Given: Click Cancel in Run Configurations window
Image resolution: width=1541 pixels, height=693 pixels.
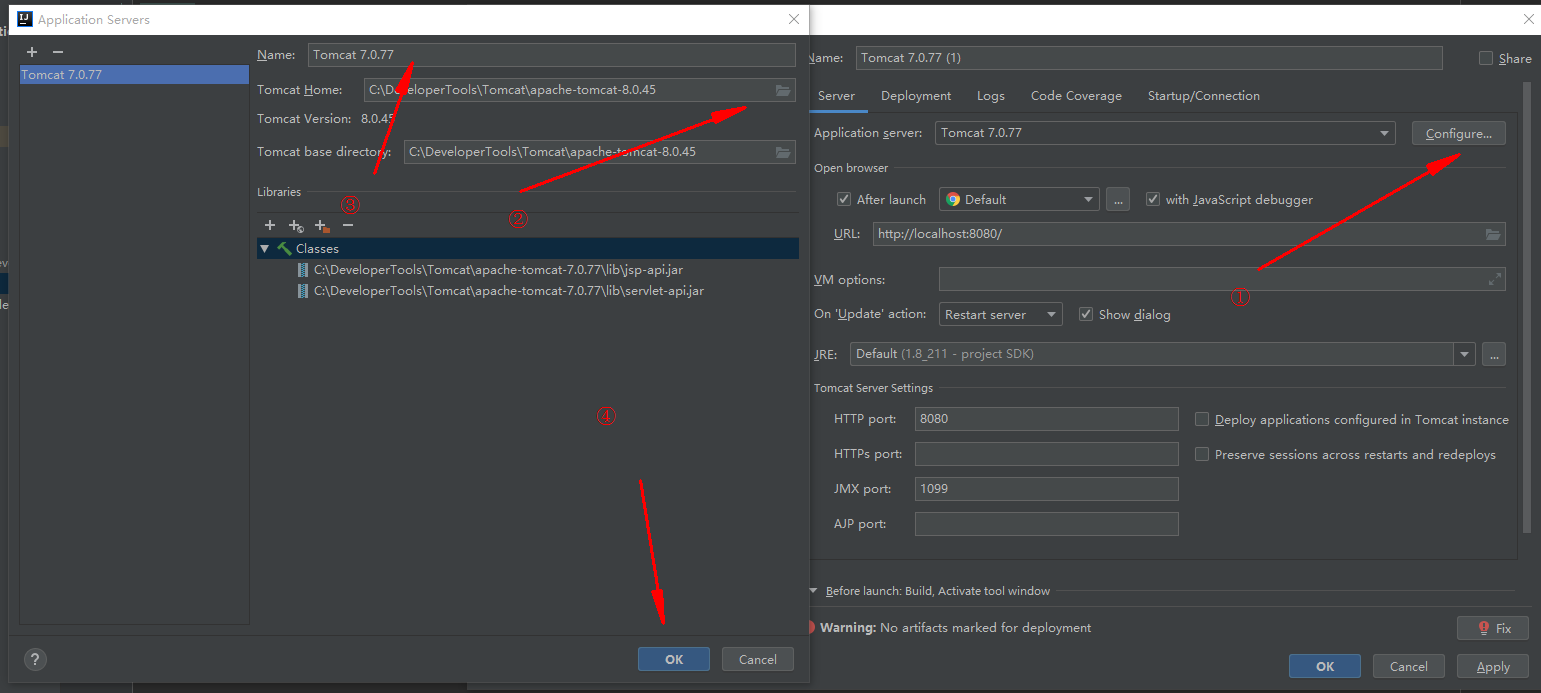Looking at the screenshot, I should (x=1408, y=666).
